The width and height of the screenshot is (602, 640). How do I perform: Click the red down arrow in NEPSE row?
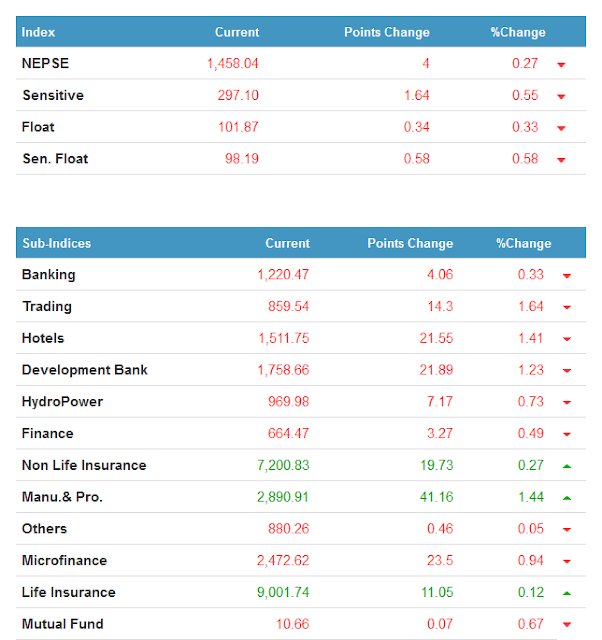pos(561,64)
